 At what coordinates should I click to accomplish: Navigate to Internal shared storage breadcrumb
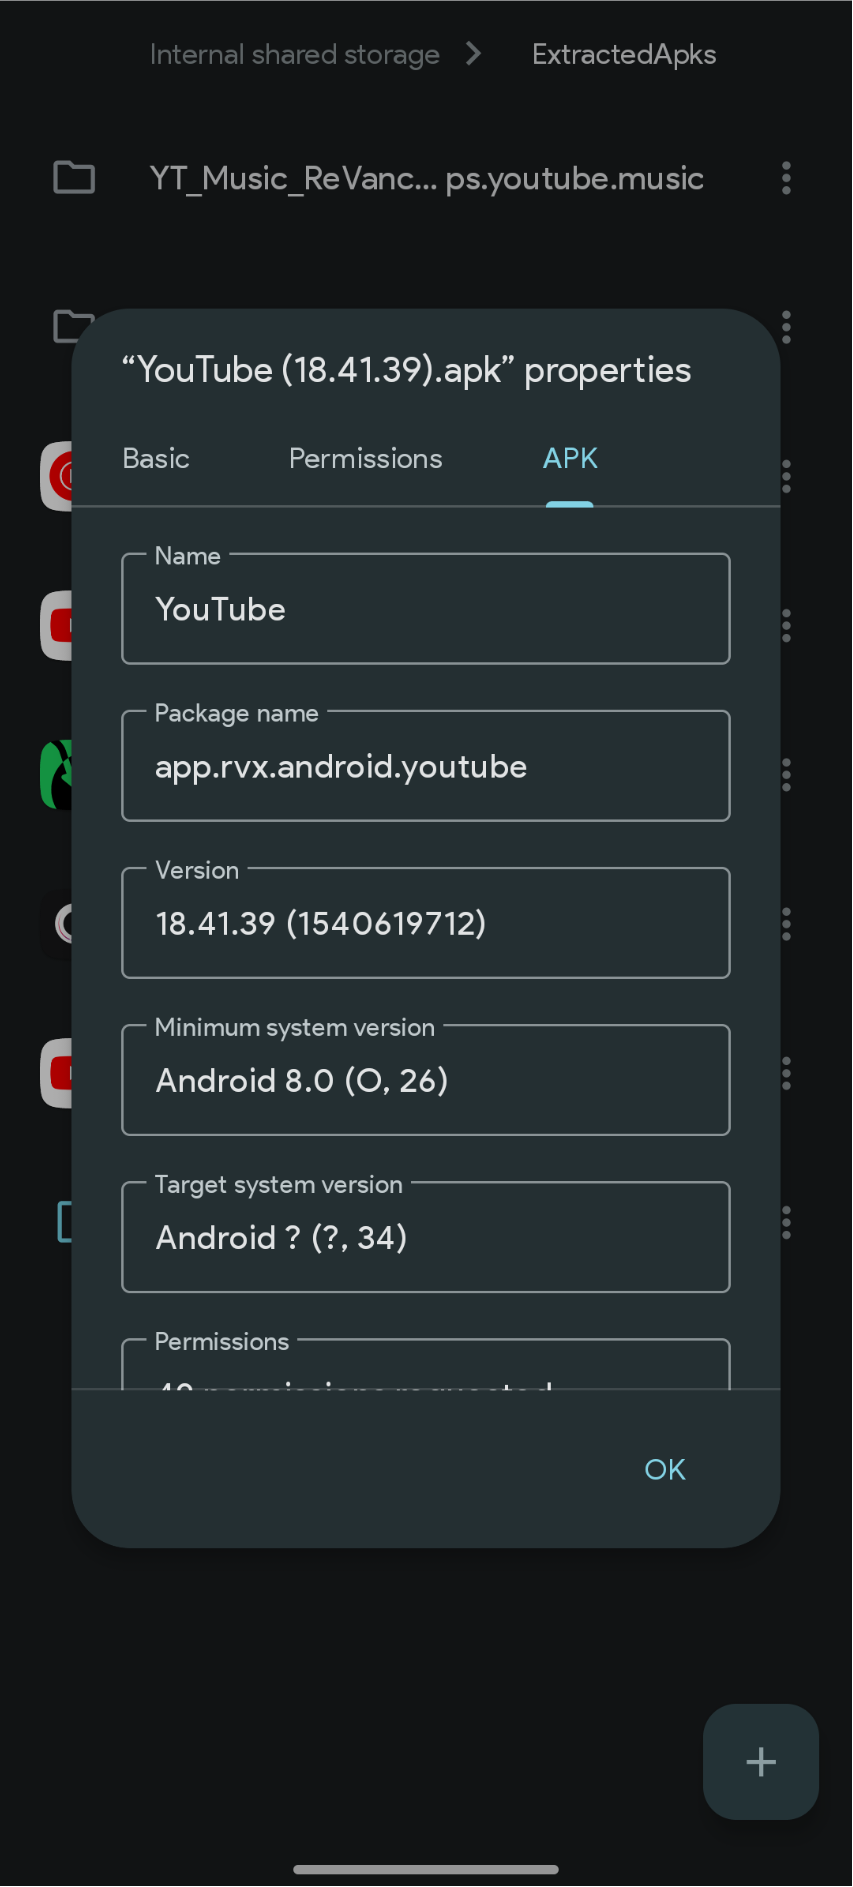(x=294, y=54)
